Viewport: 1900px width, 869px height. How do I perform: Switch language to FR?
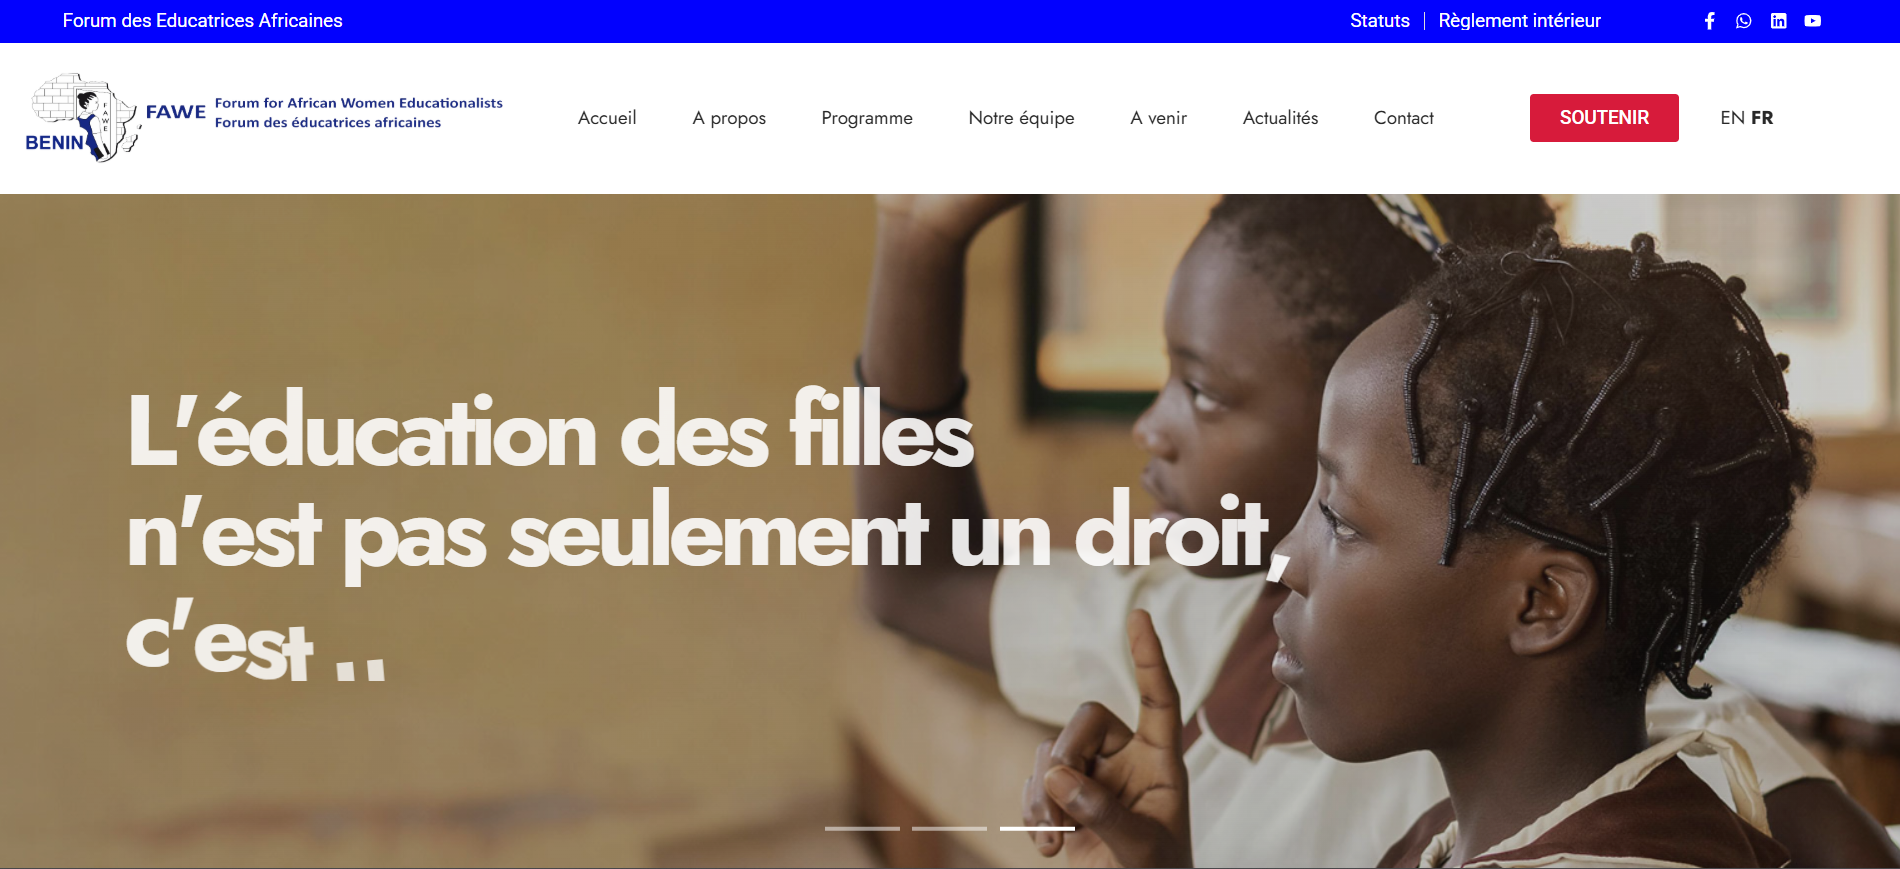(x=1762, y=118)
